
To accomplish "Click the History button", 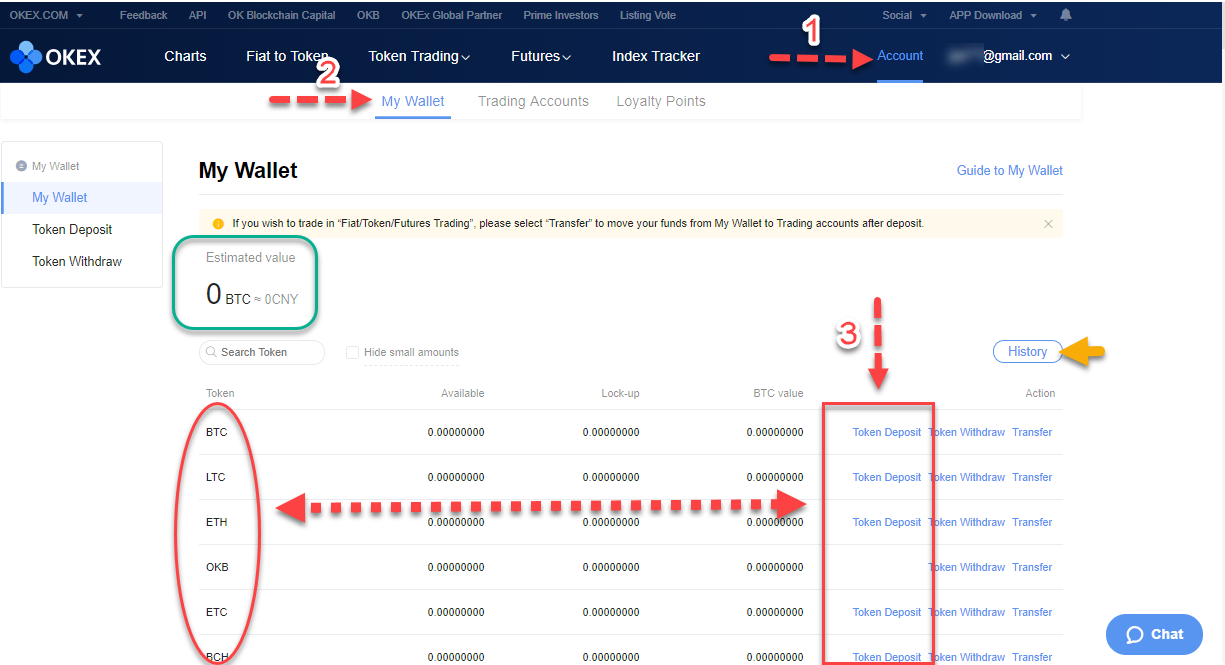I will coord(1027,351).
